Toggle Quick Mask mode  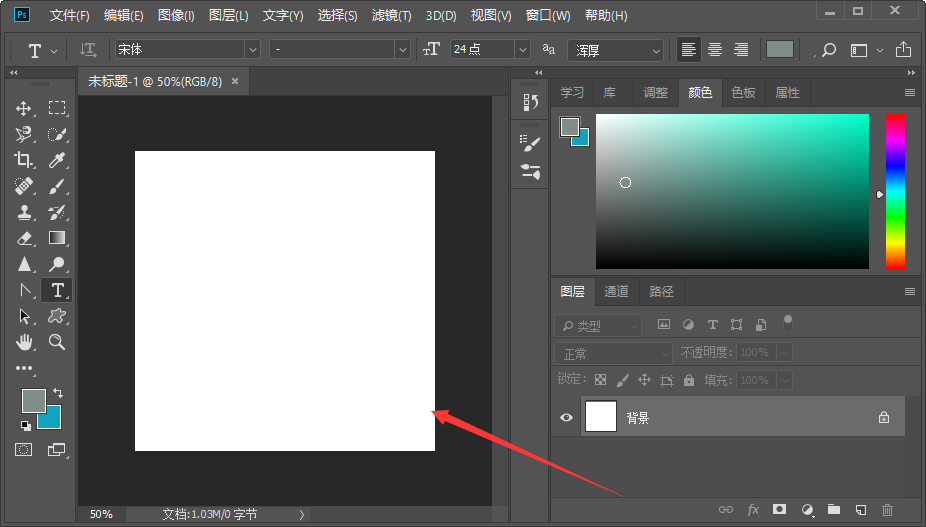click(24, 450)
